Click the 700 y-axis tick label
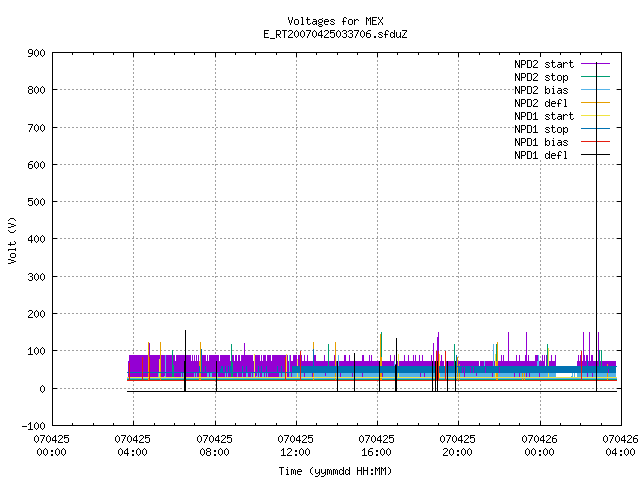 36,128
